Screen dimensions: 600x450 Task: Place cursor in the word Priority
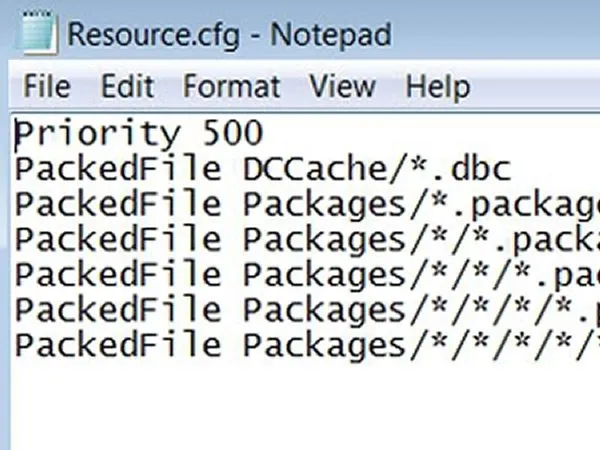[x=98, y=134]
